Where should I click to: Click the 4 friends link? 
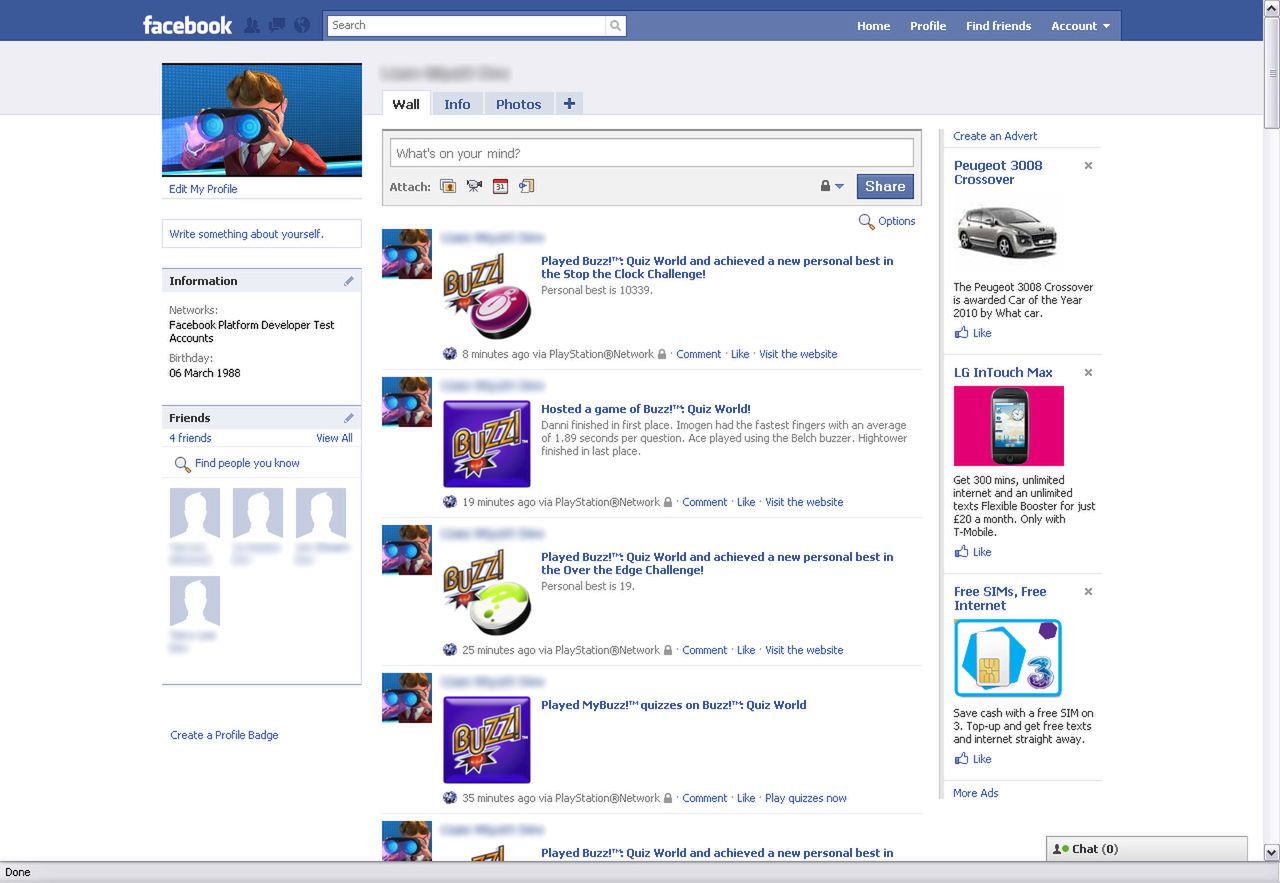(190, 438)
